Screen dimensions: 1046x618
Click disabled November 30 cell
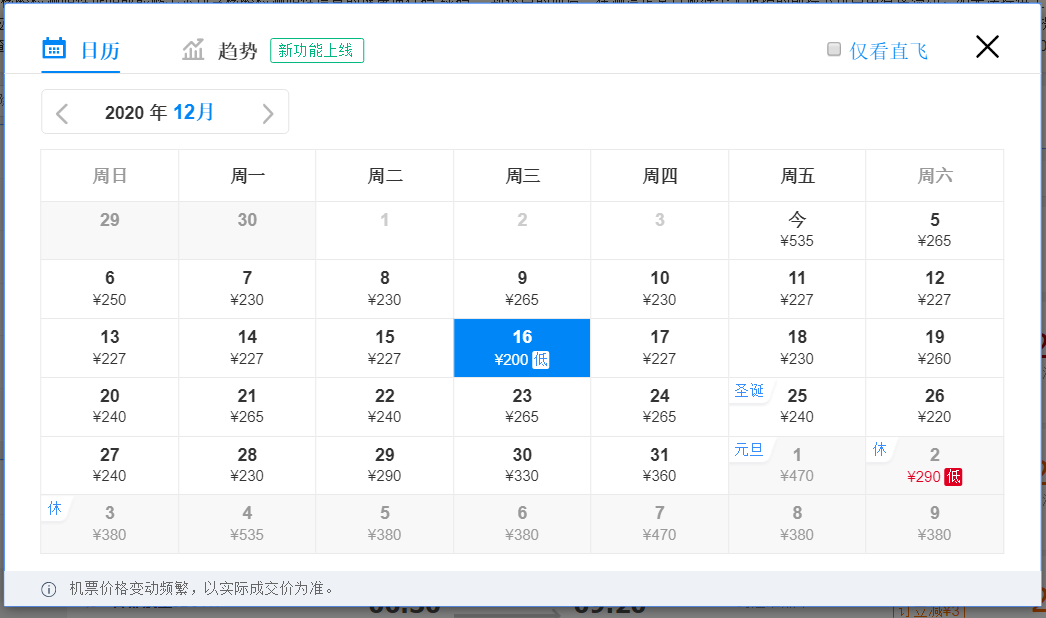click(x=247, y=230)
